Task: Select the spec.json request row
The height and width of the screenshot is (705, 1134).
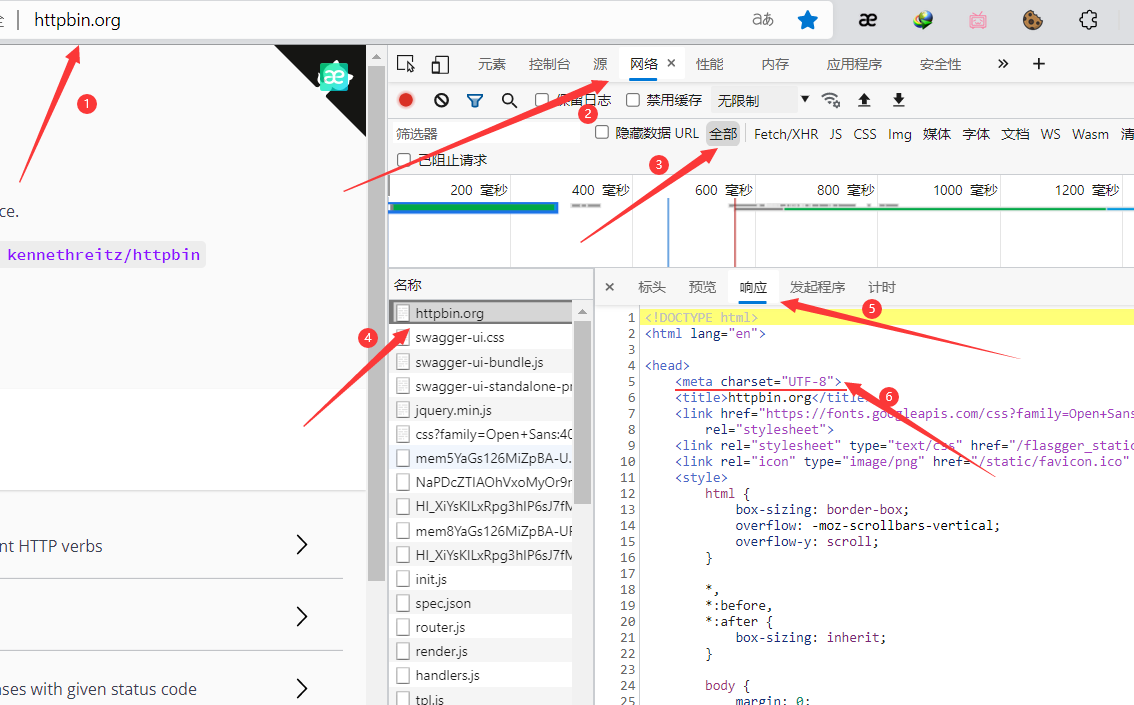Action: 482,603
